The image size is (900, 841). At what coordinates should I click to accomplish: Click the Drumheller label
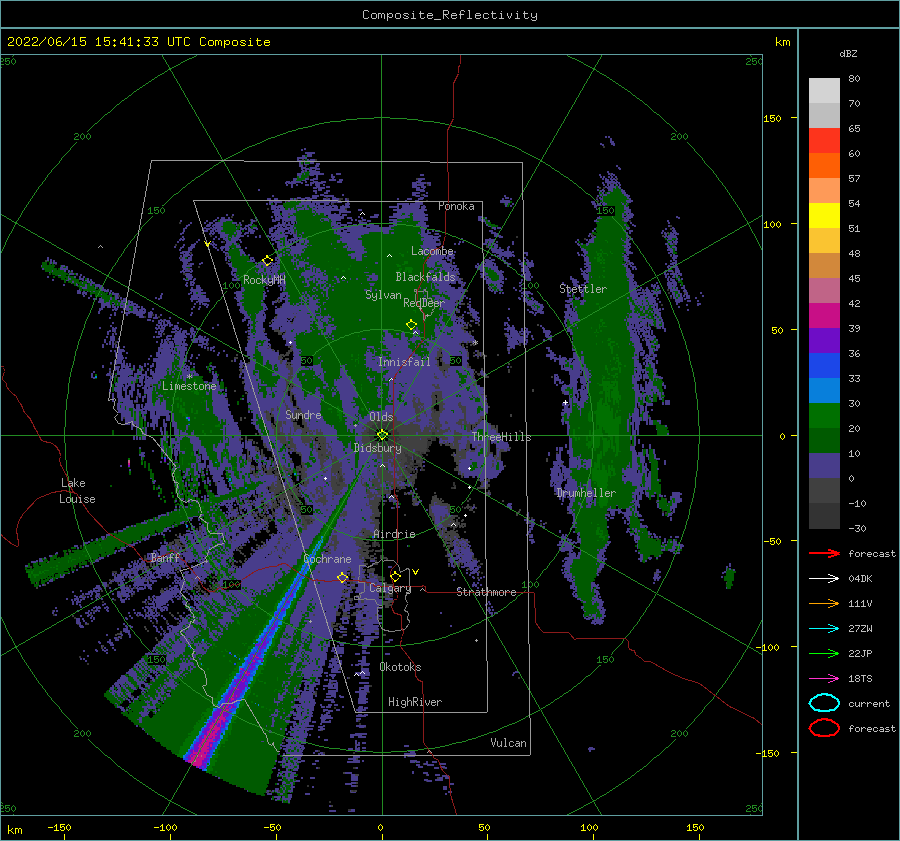pos(586,493)
